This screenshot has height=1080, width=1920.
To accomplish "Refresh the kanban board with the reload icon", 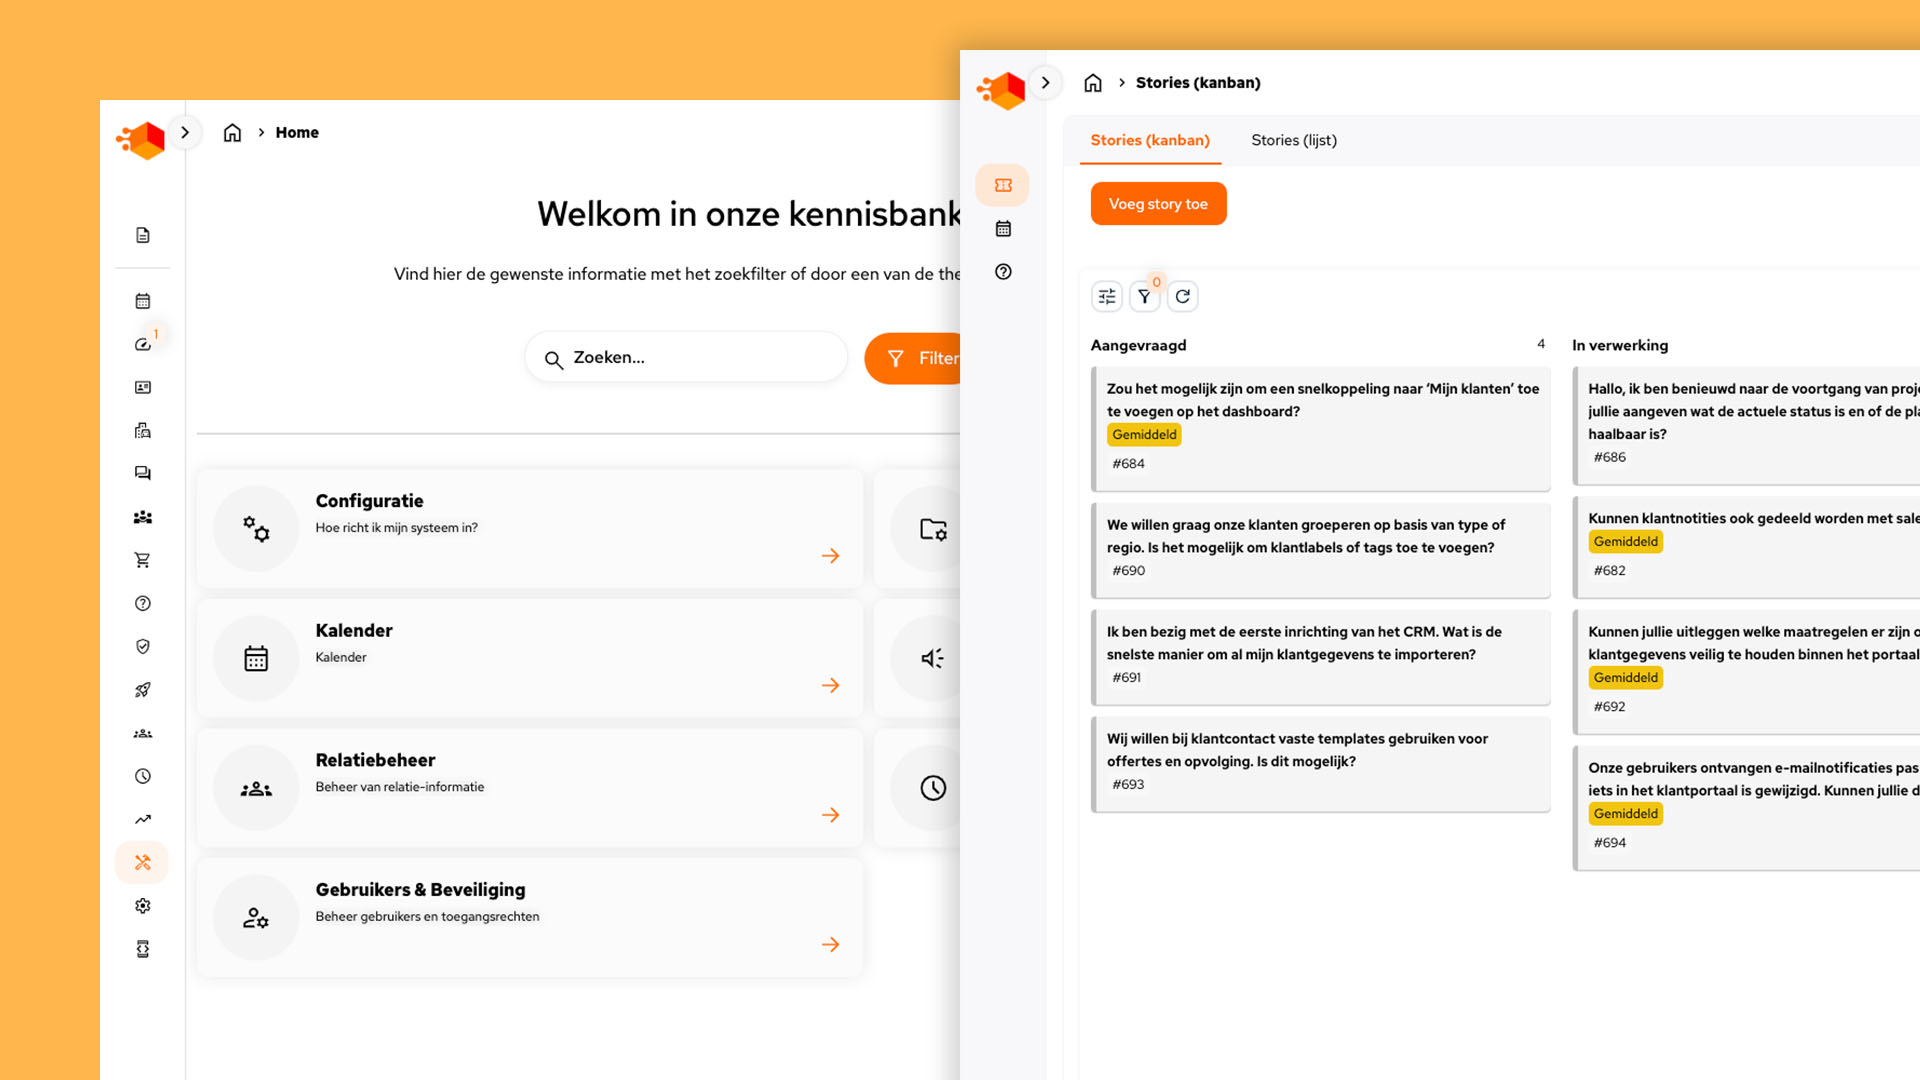I will (x=1182, y=296).
